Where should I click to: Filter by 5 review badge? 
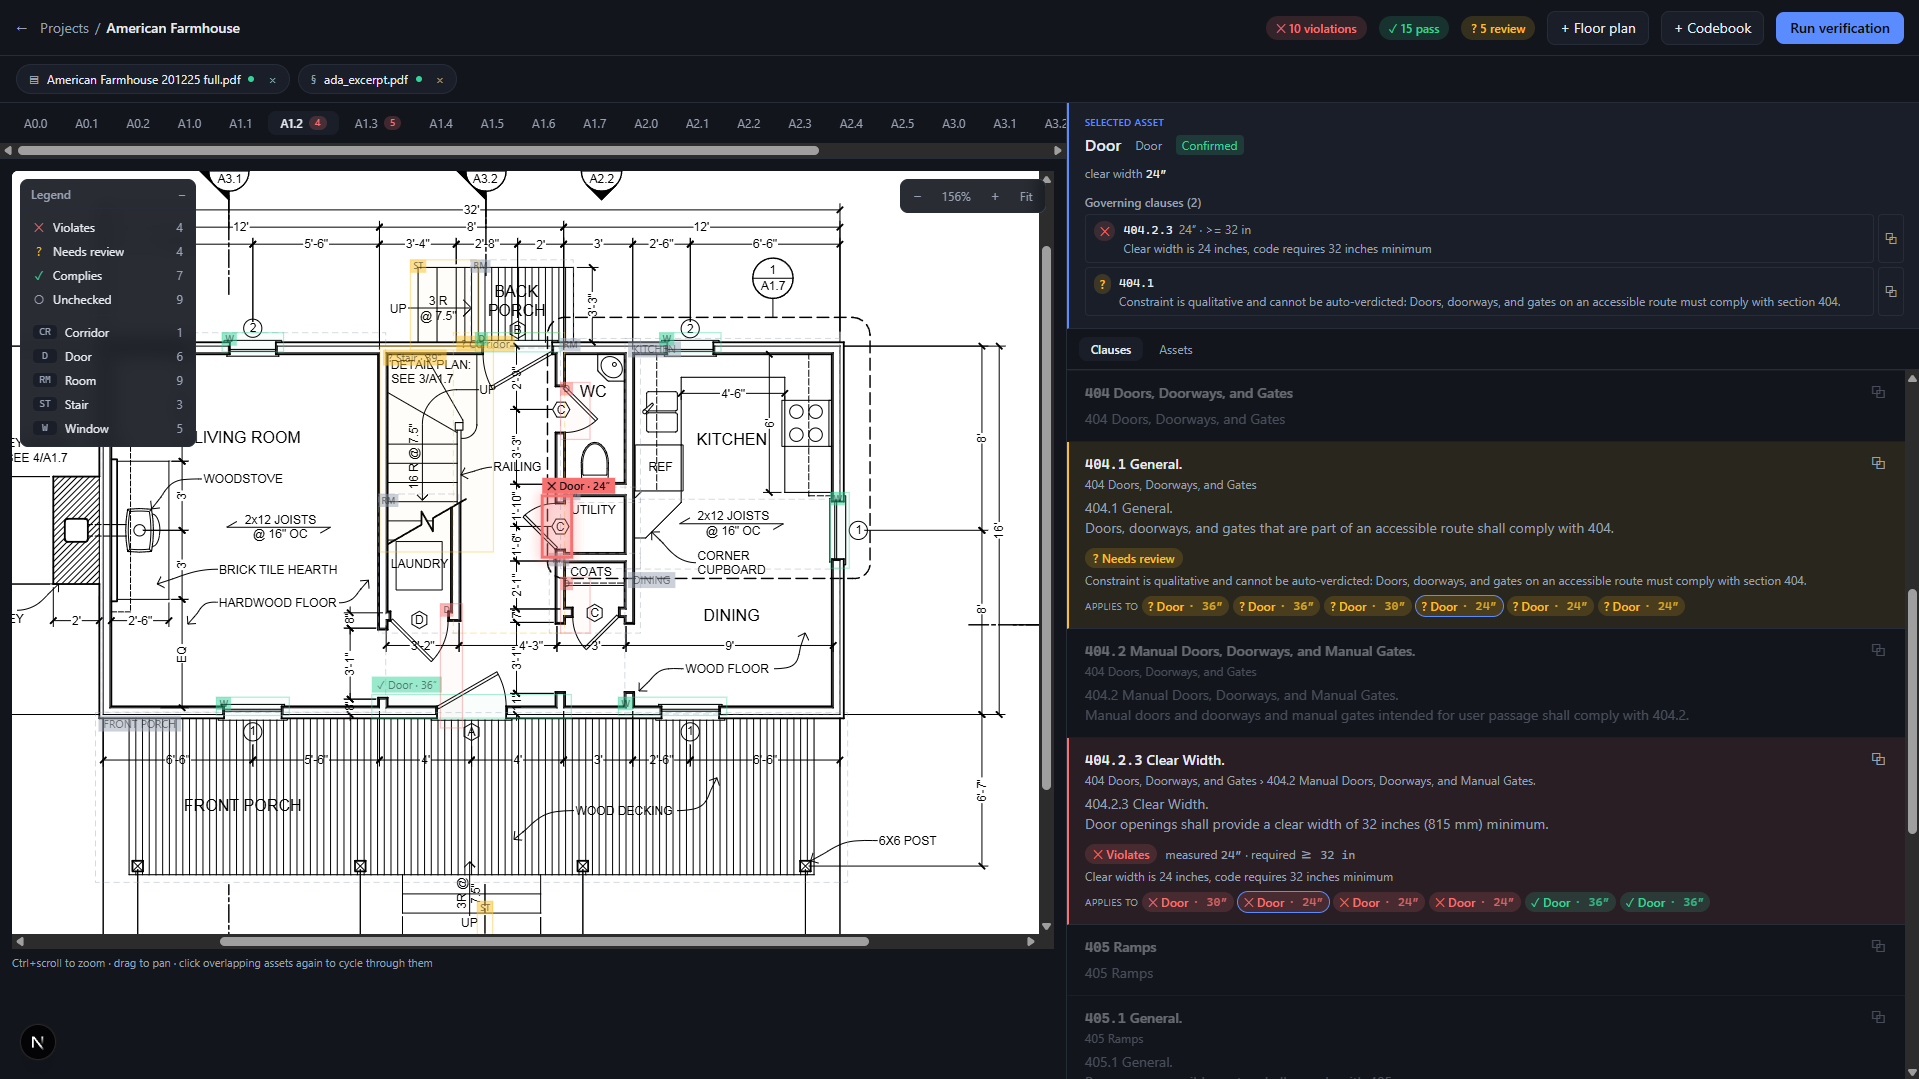(1497, 28)
